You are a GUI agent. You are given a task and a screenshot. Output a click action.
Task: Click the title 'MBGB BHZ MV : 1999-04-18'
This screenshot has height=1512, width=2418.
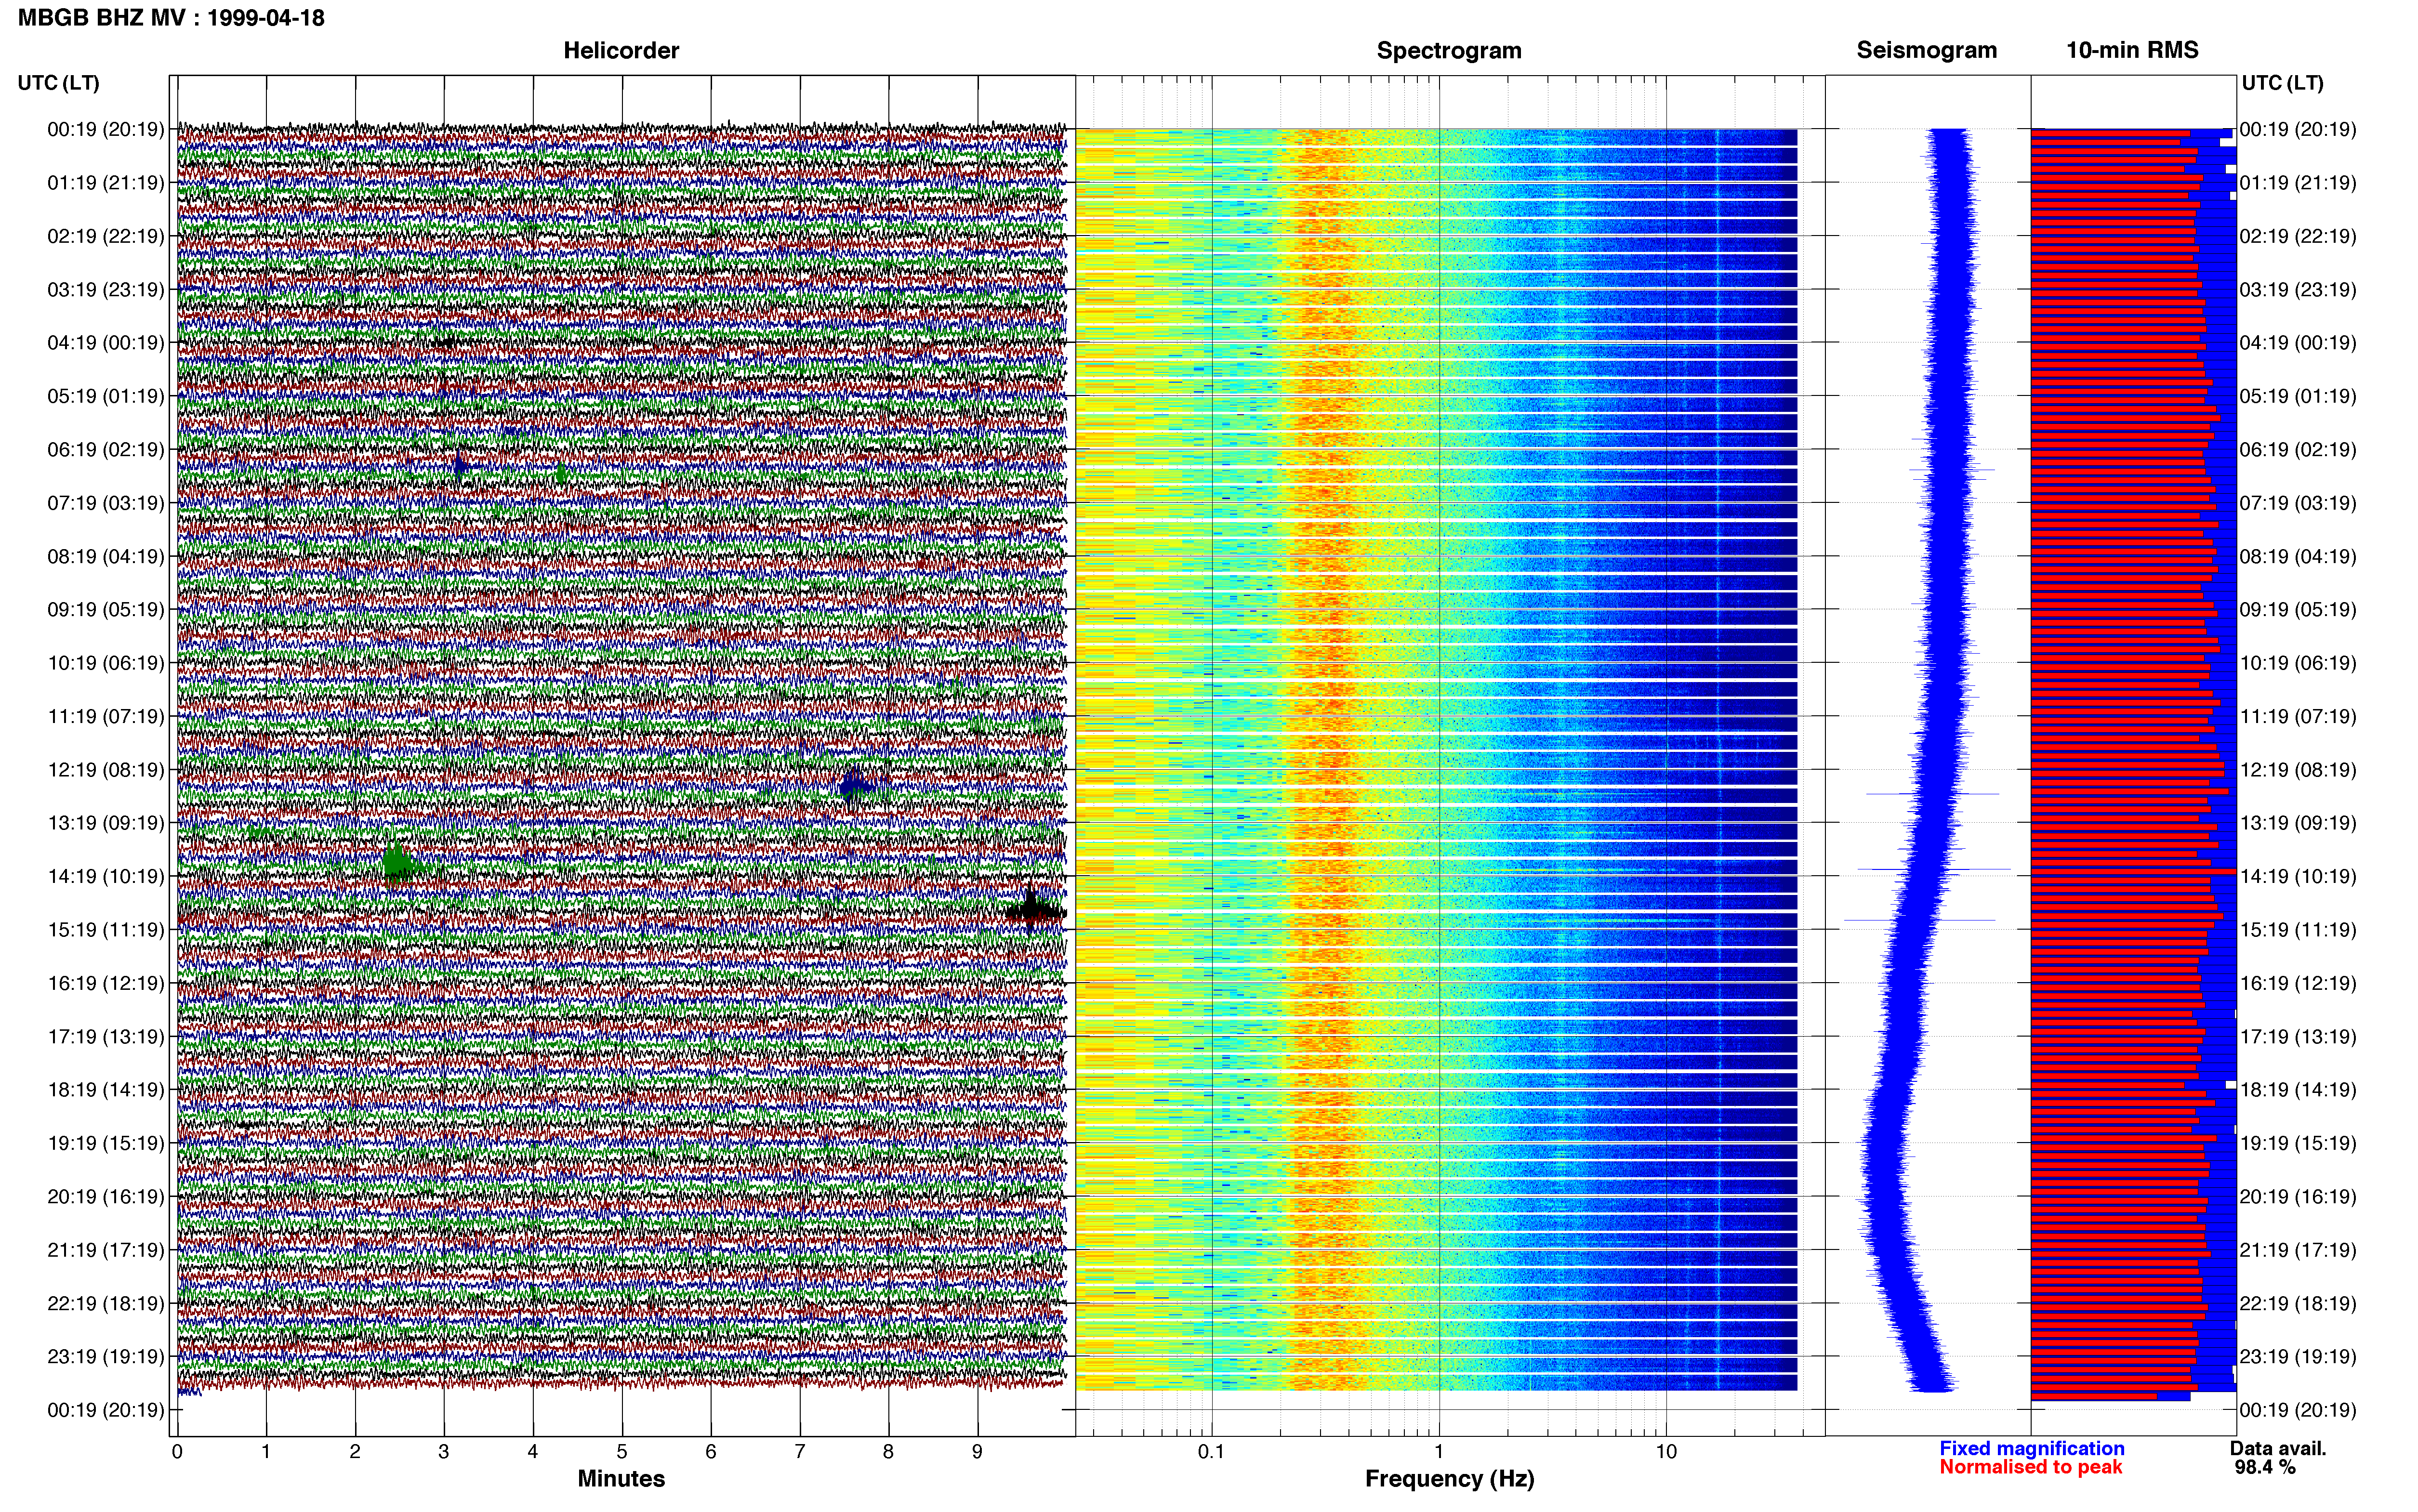pyautogui.click(x=171, y=18)
